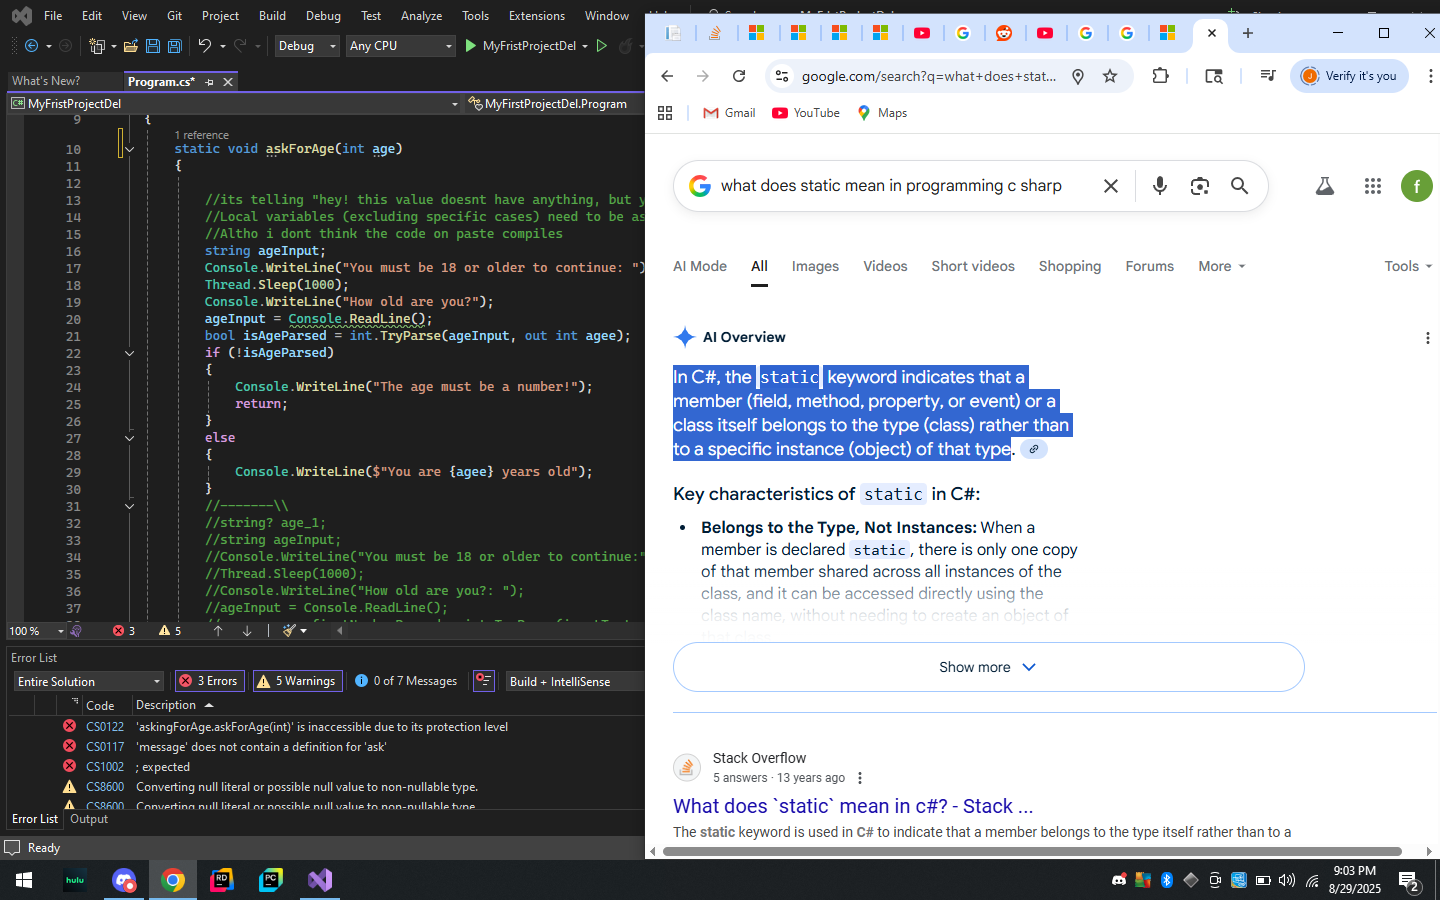The width and height of the screenshot is (1440, 900).
Task: Open the Any CPU platform dropdown
Action: click(x=400, y=46)
